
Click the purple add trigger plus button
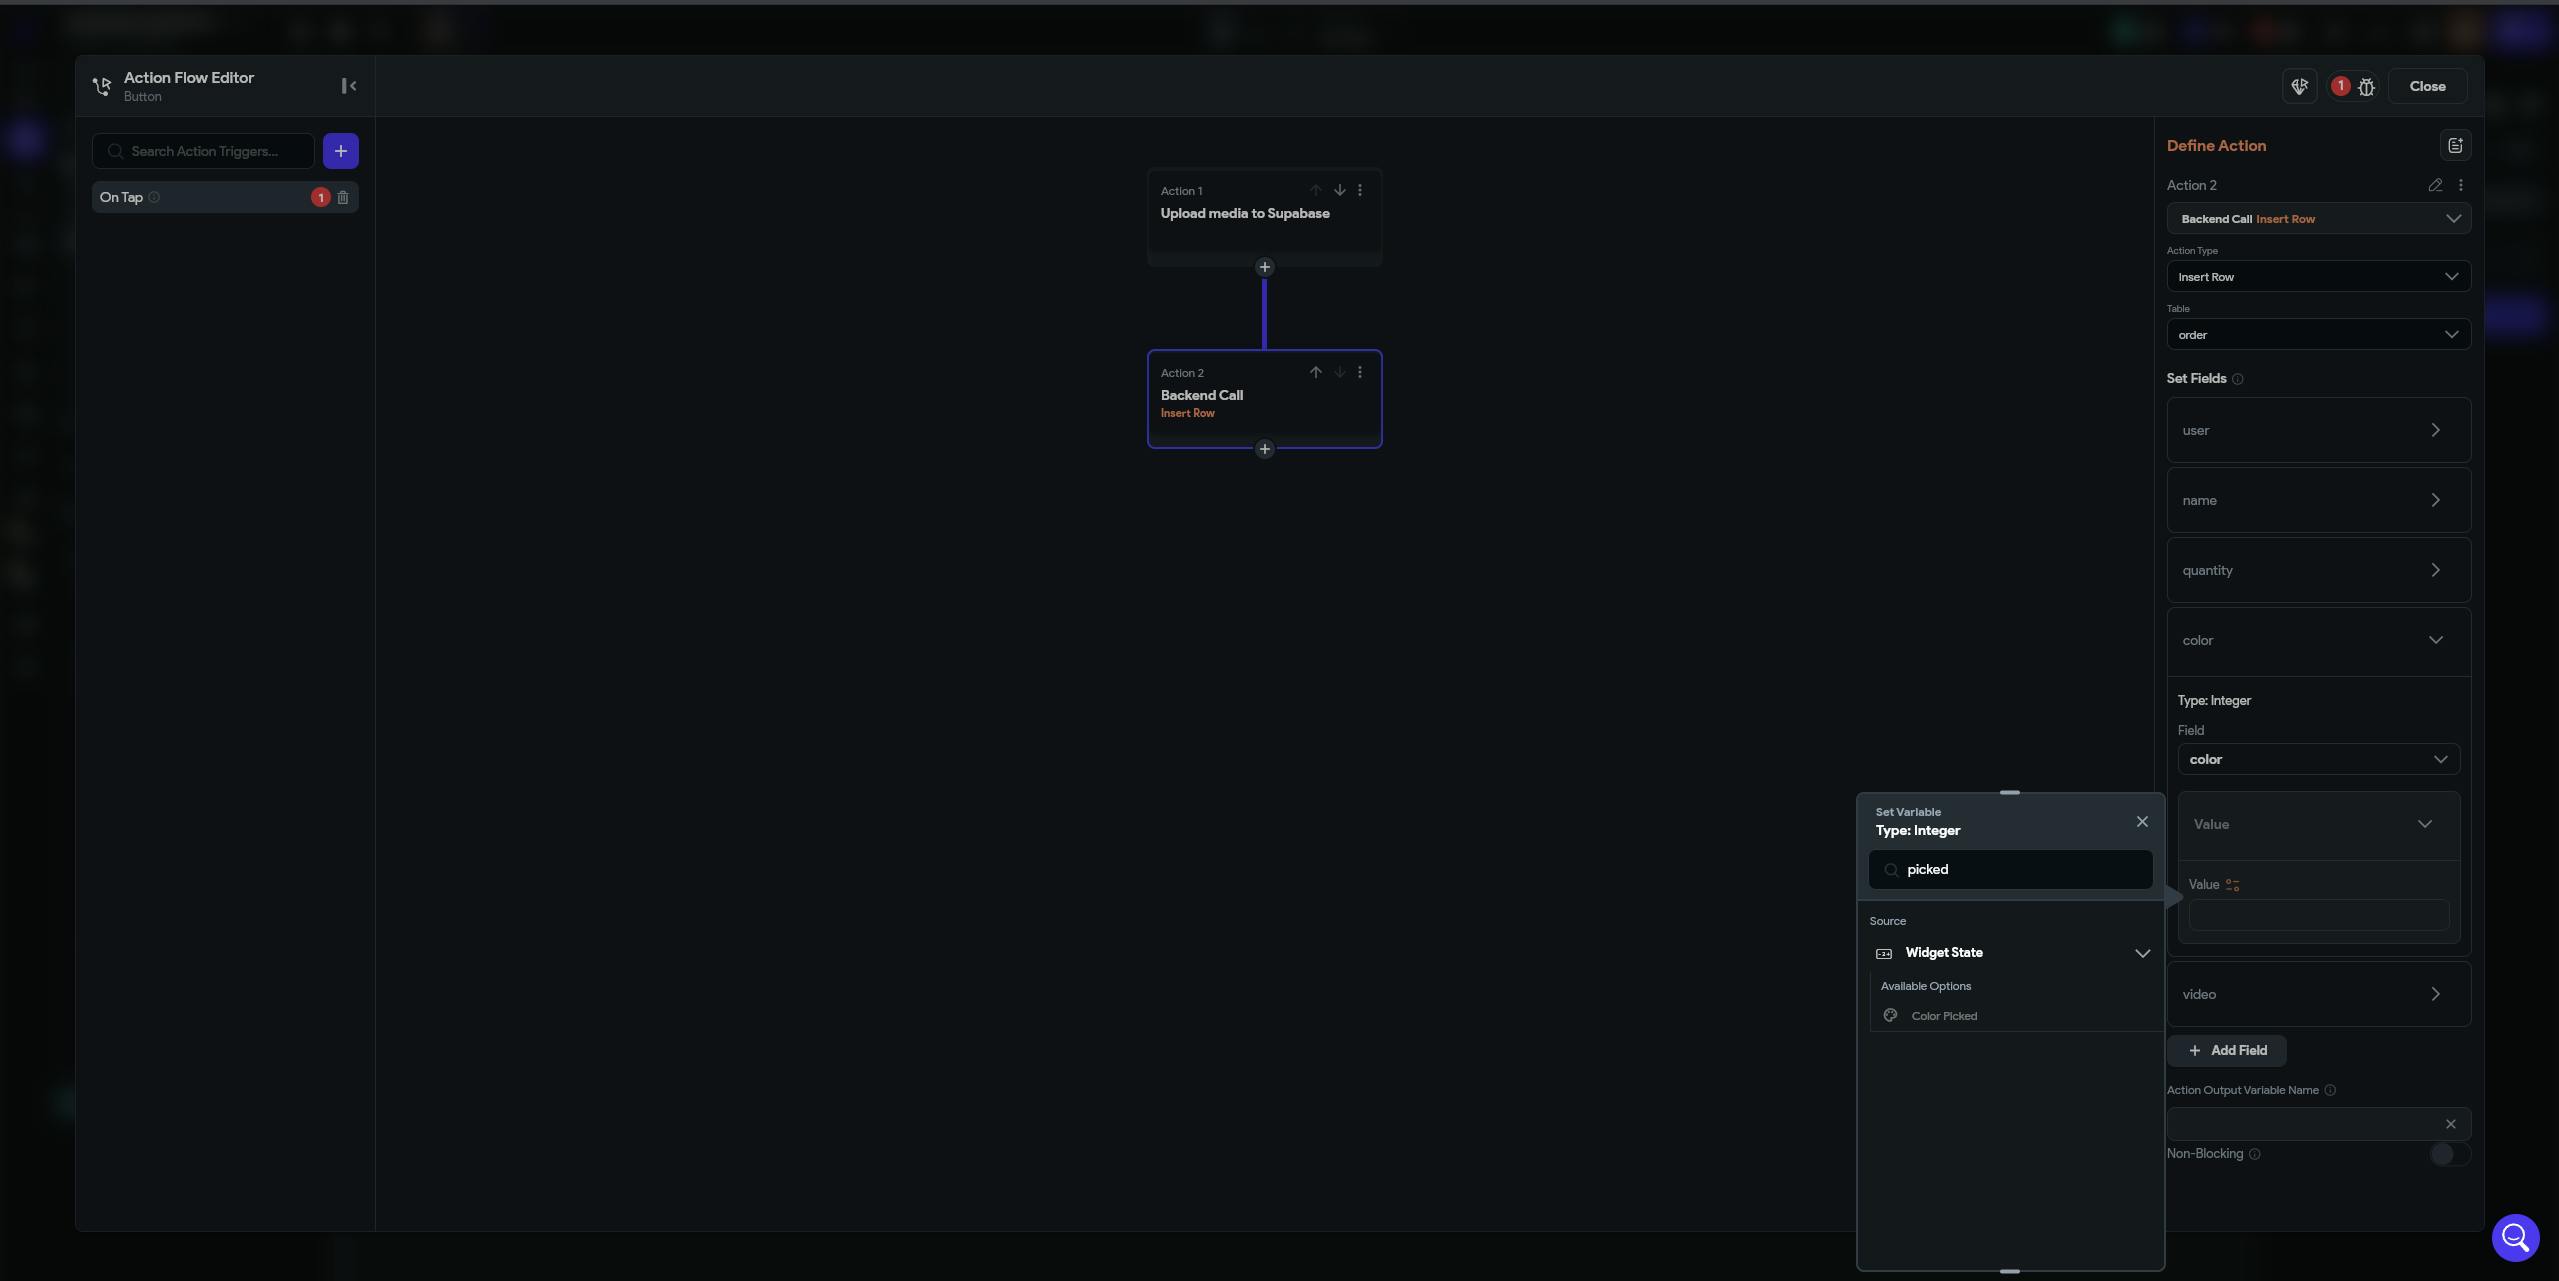pyautogui.click(x=340, y=151)
